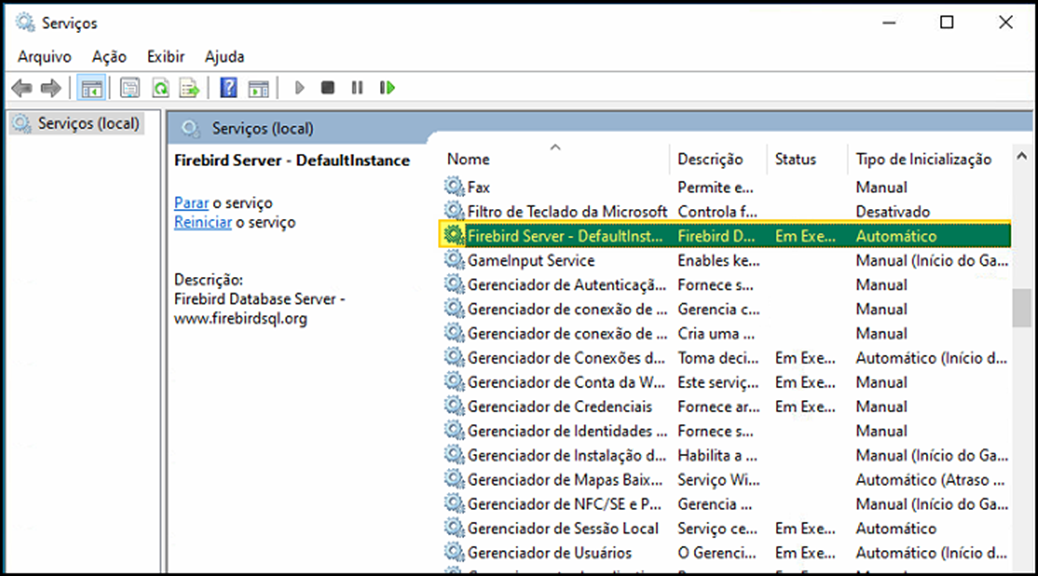Click the 'Firebird D...' description cell
This screenshot has height=576, width=1038.
pyautogui.click(x=716, y=236)
